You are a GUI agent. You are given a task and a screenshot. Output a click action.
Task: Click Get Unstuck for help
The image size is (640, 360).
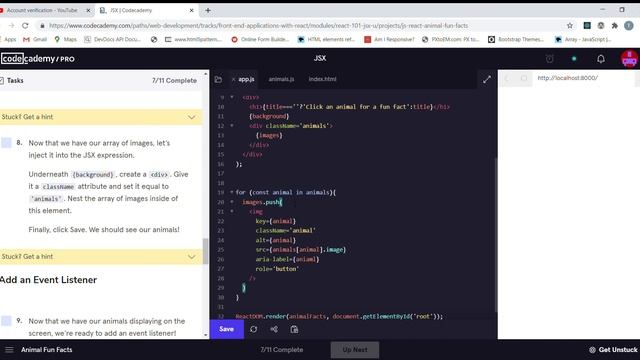point(613,350)
